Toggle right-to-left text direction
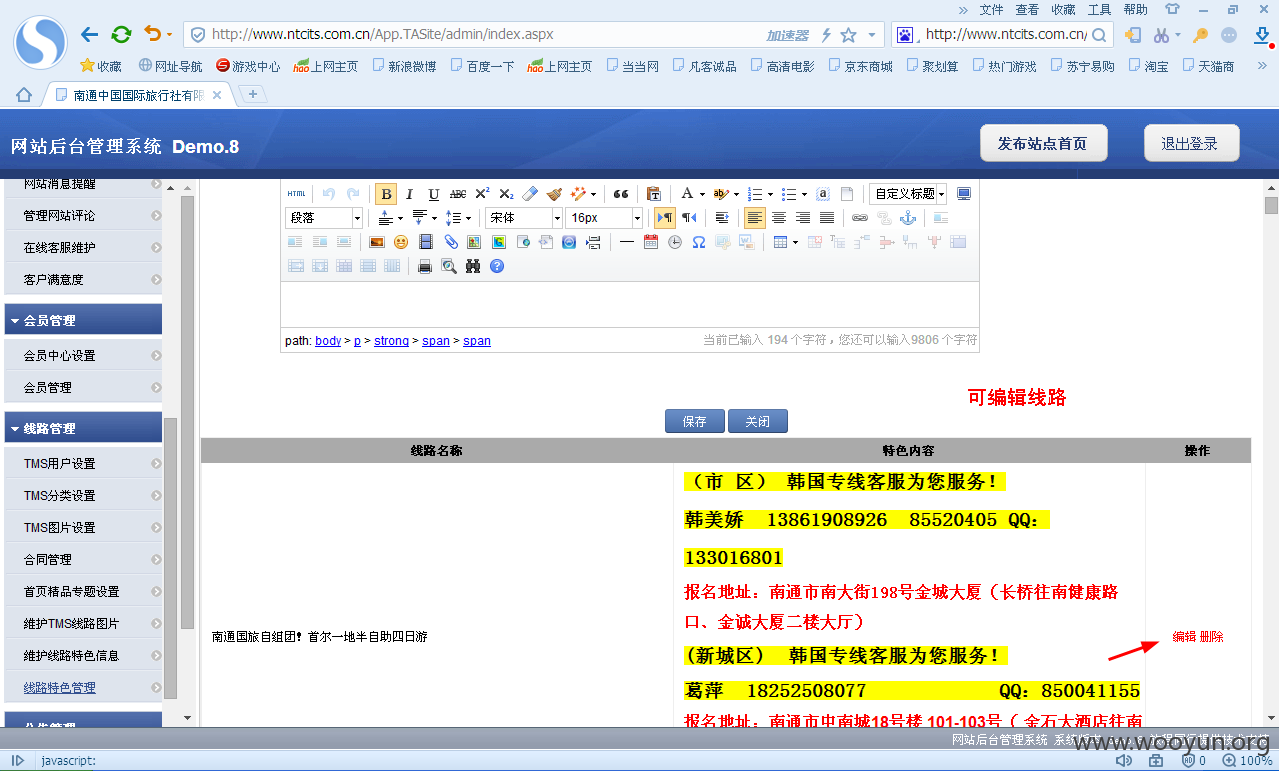This screenshot has height=771, width=1279. 689,218
